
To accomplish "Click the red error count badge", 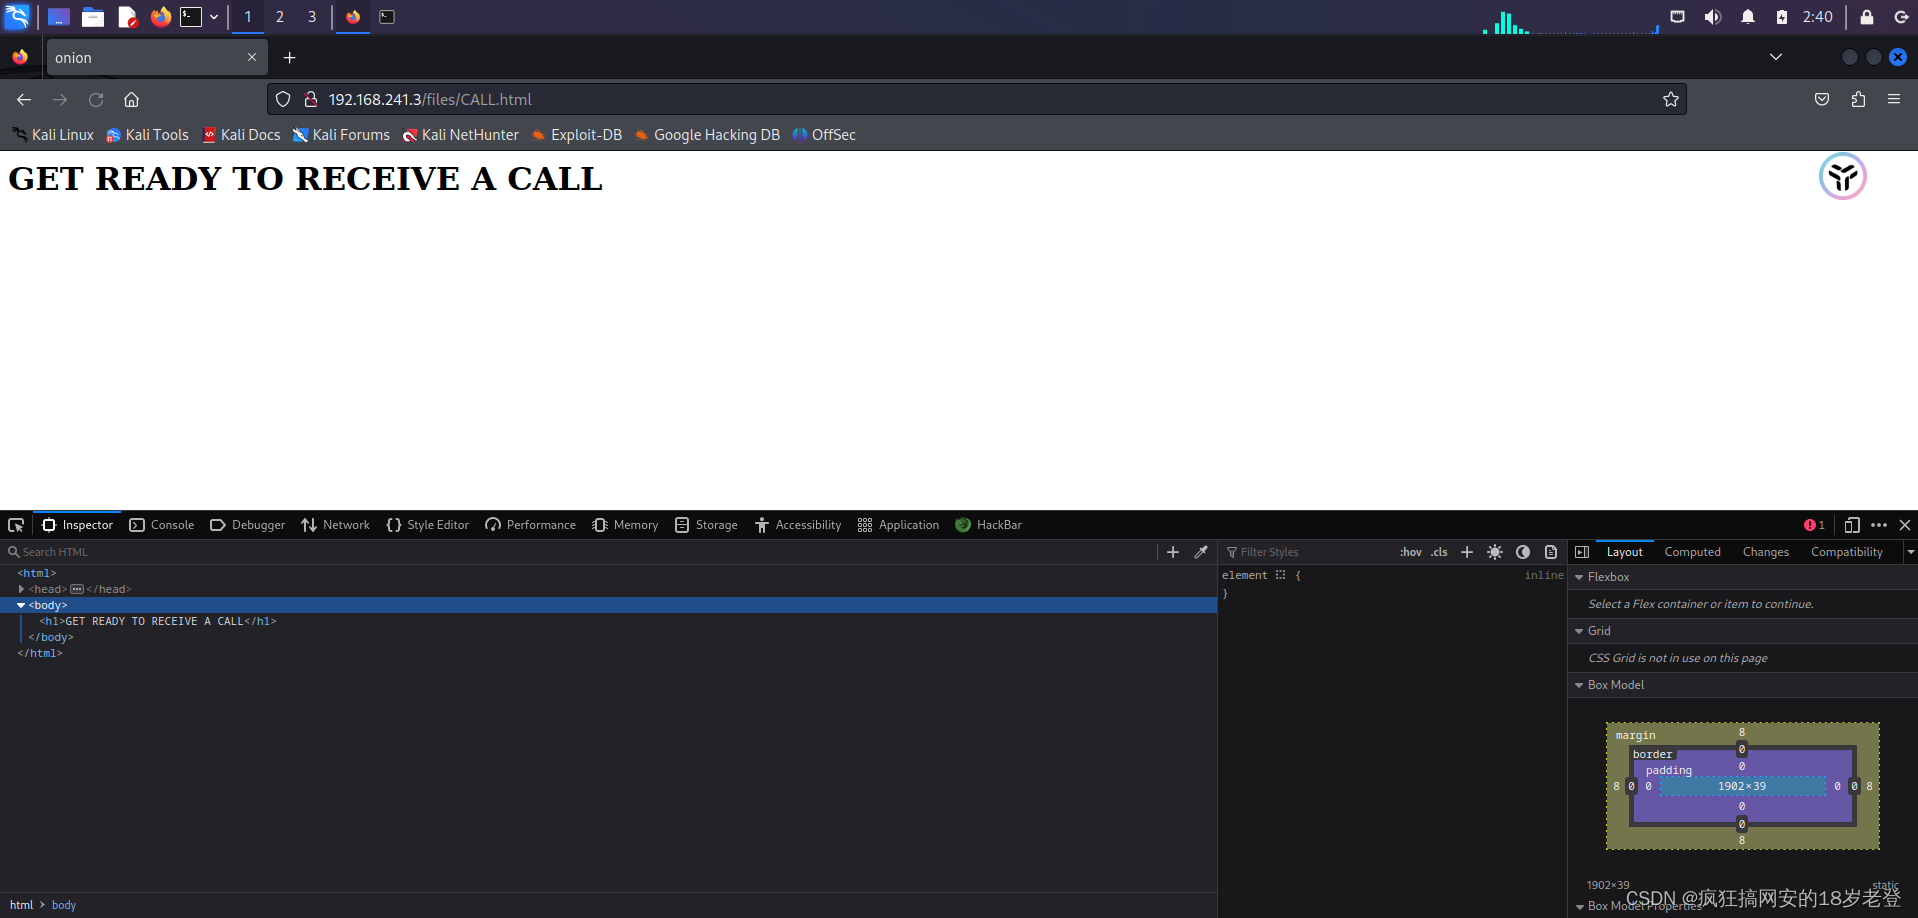I will coord(1814,525).
